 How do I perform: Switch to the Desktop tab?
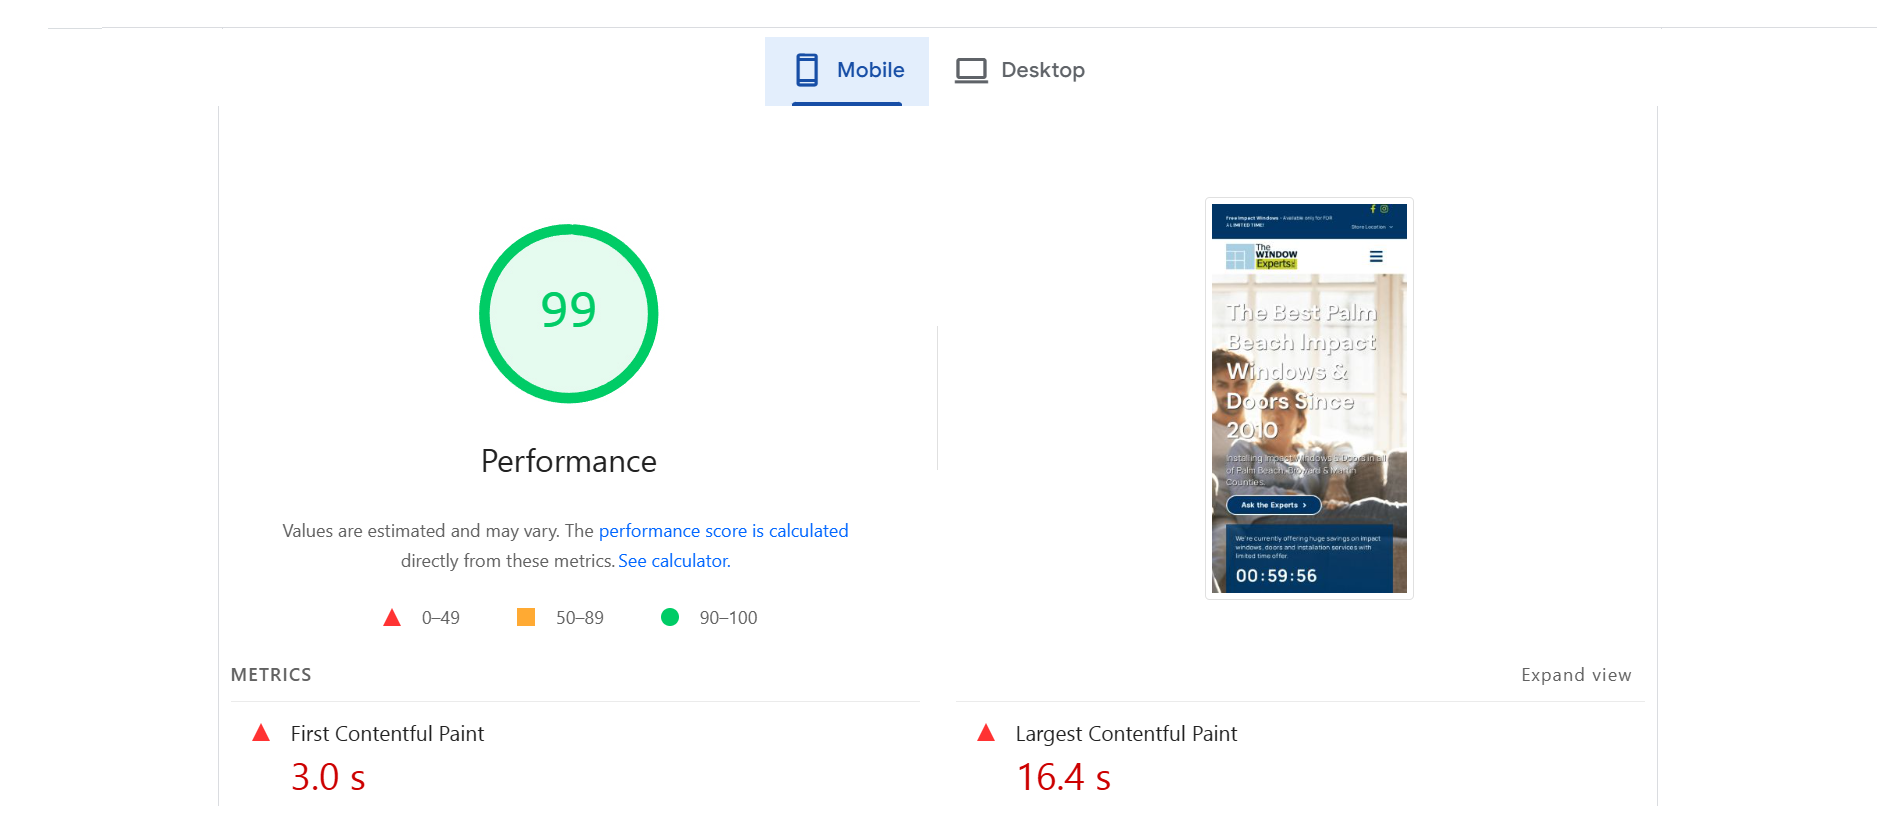pyautogui.click(x=1042, y=70)
